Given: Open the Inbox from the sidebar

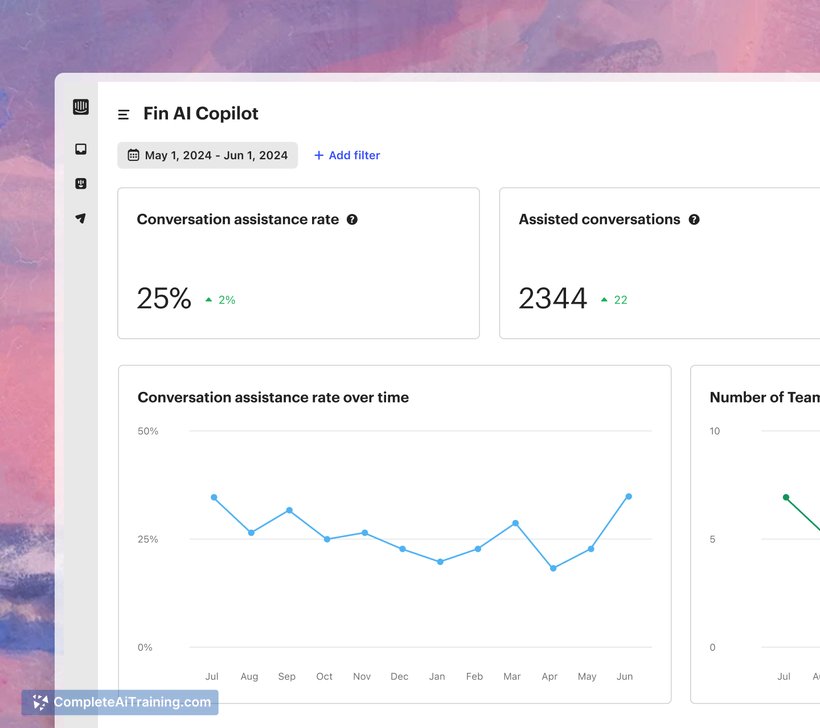Looking at the screenshot, I should 81,149.
